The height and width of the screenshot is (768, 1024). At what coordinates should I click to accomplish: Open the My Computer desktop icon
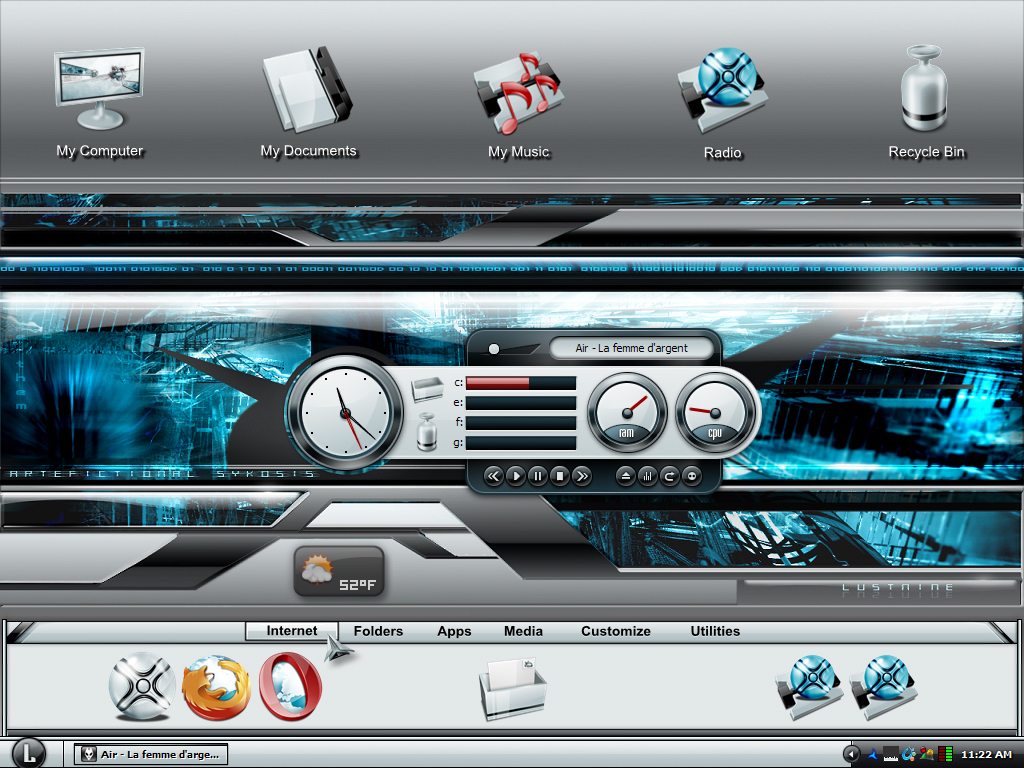(x=99, y=91)
